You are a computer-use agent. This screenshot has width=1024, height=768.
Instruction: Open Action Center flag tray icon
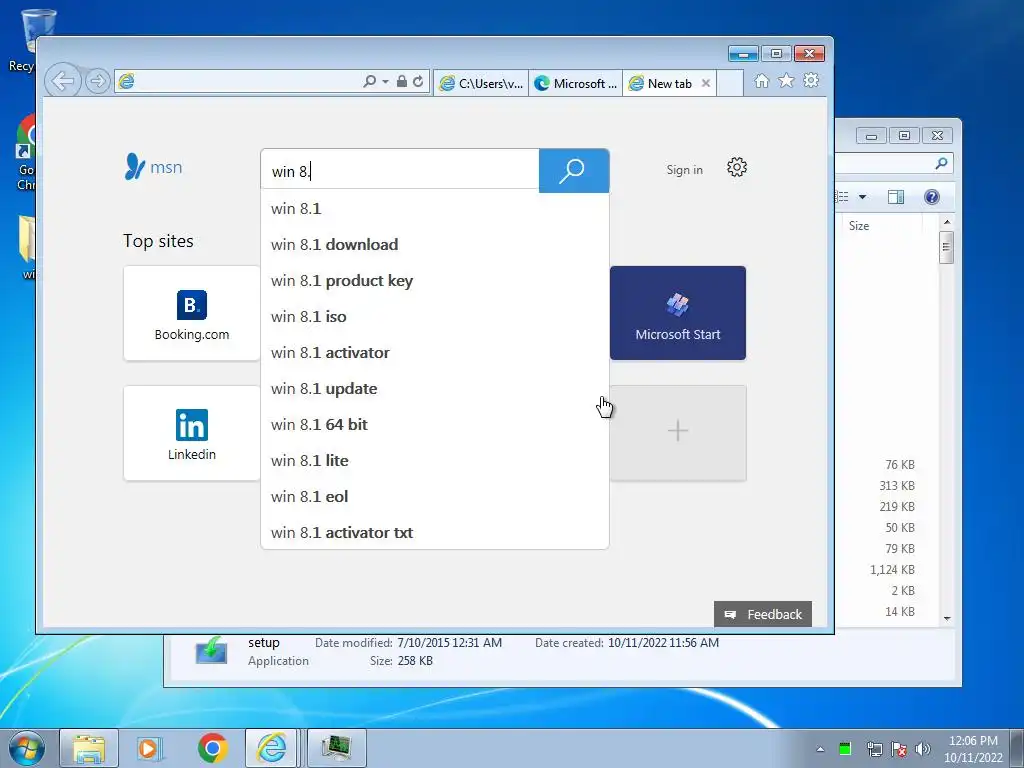point(899,749)
